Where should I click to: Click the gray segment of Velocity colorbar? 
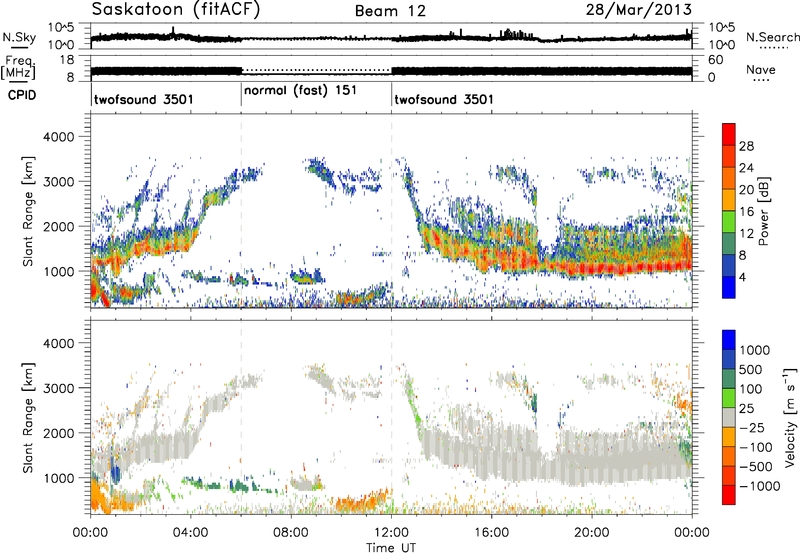tap(729, 417)
